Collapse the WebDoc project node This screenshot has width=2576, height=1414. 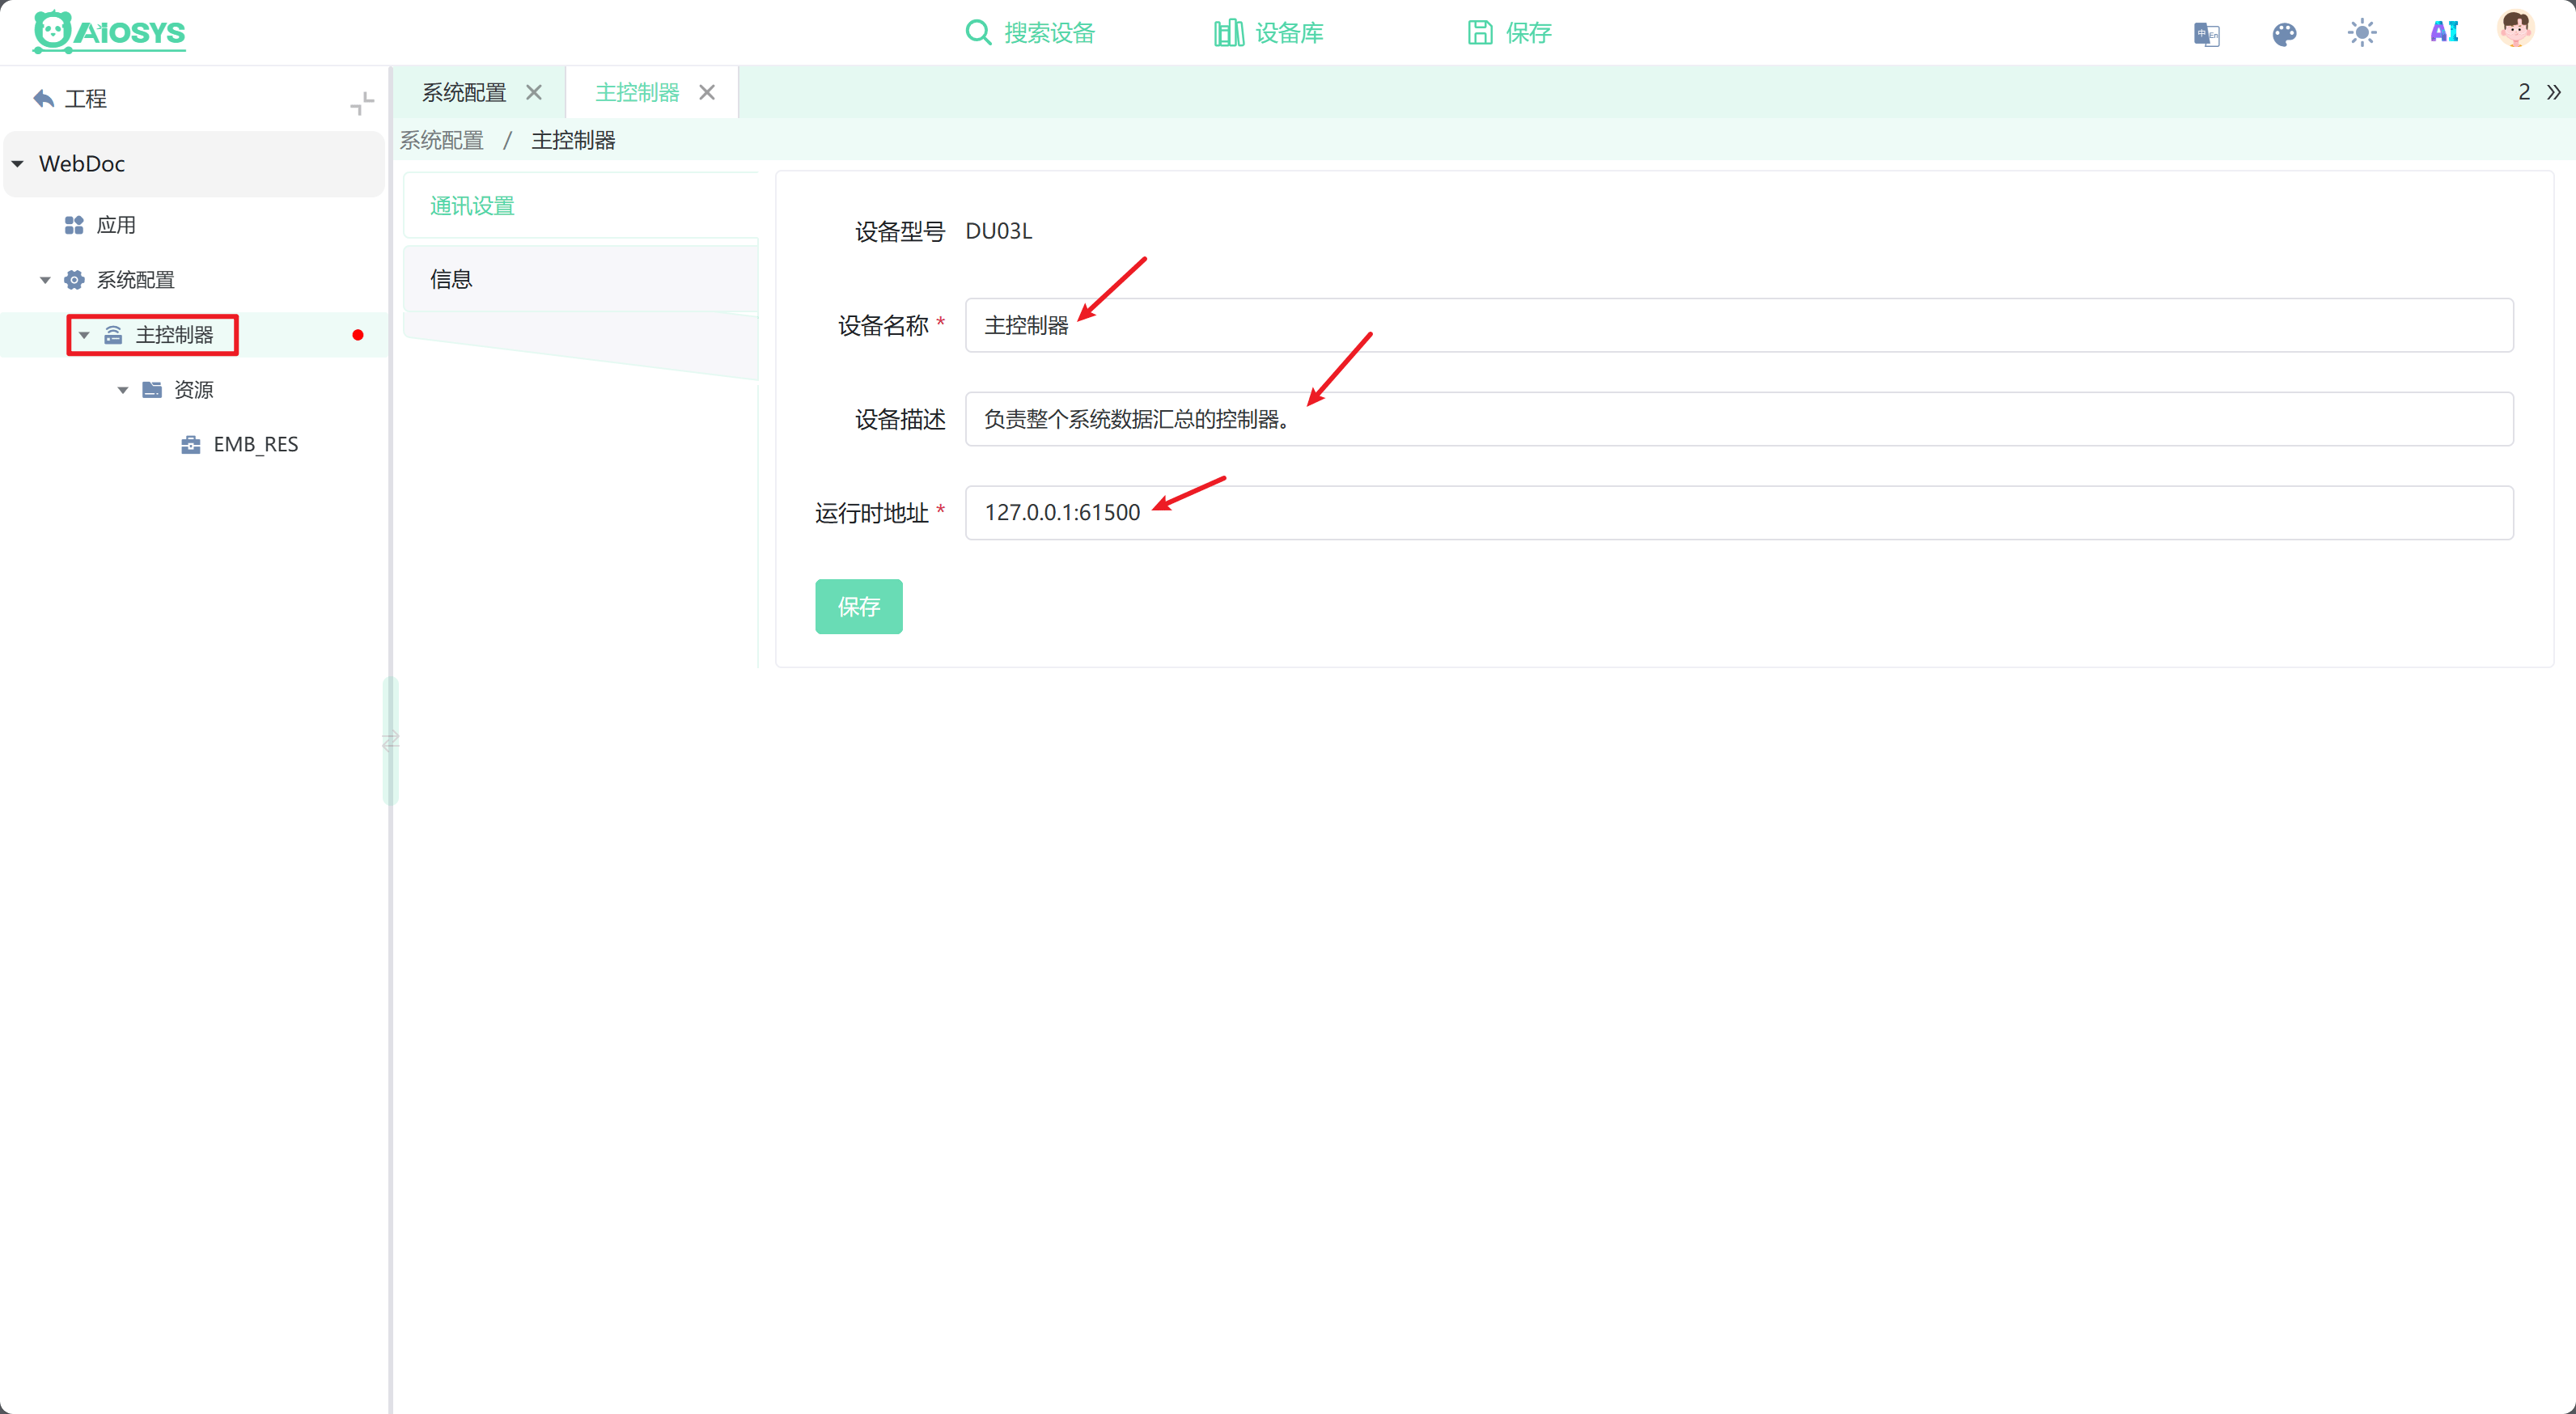[x=18, y=164]
